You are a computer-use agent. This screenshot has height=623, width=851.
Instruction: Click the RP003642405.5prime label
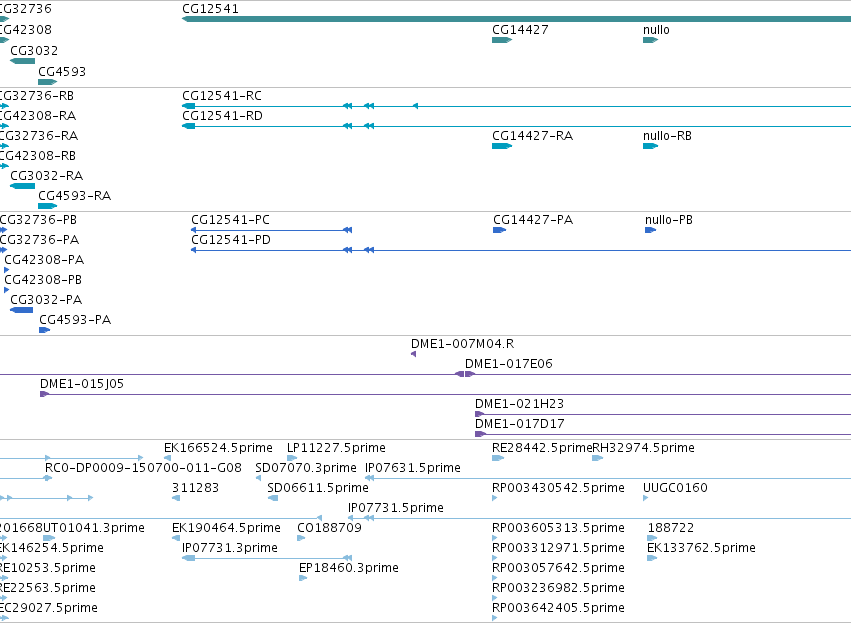558,609
